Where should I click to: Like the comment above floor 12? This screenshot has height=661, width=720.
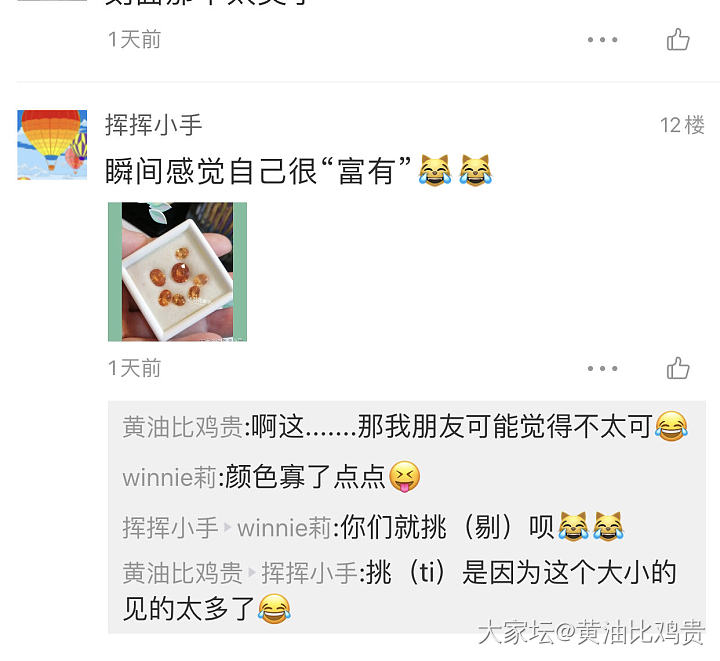pos(678,39)
